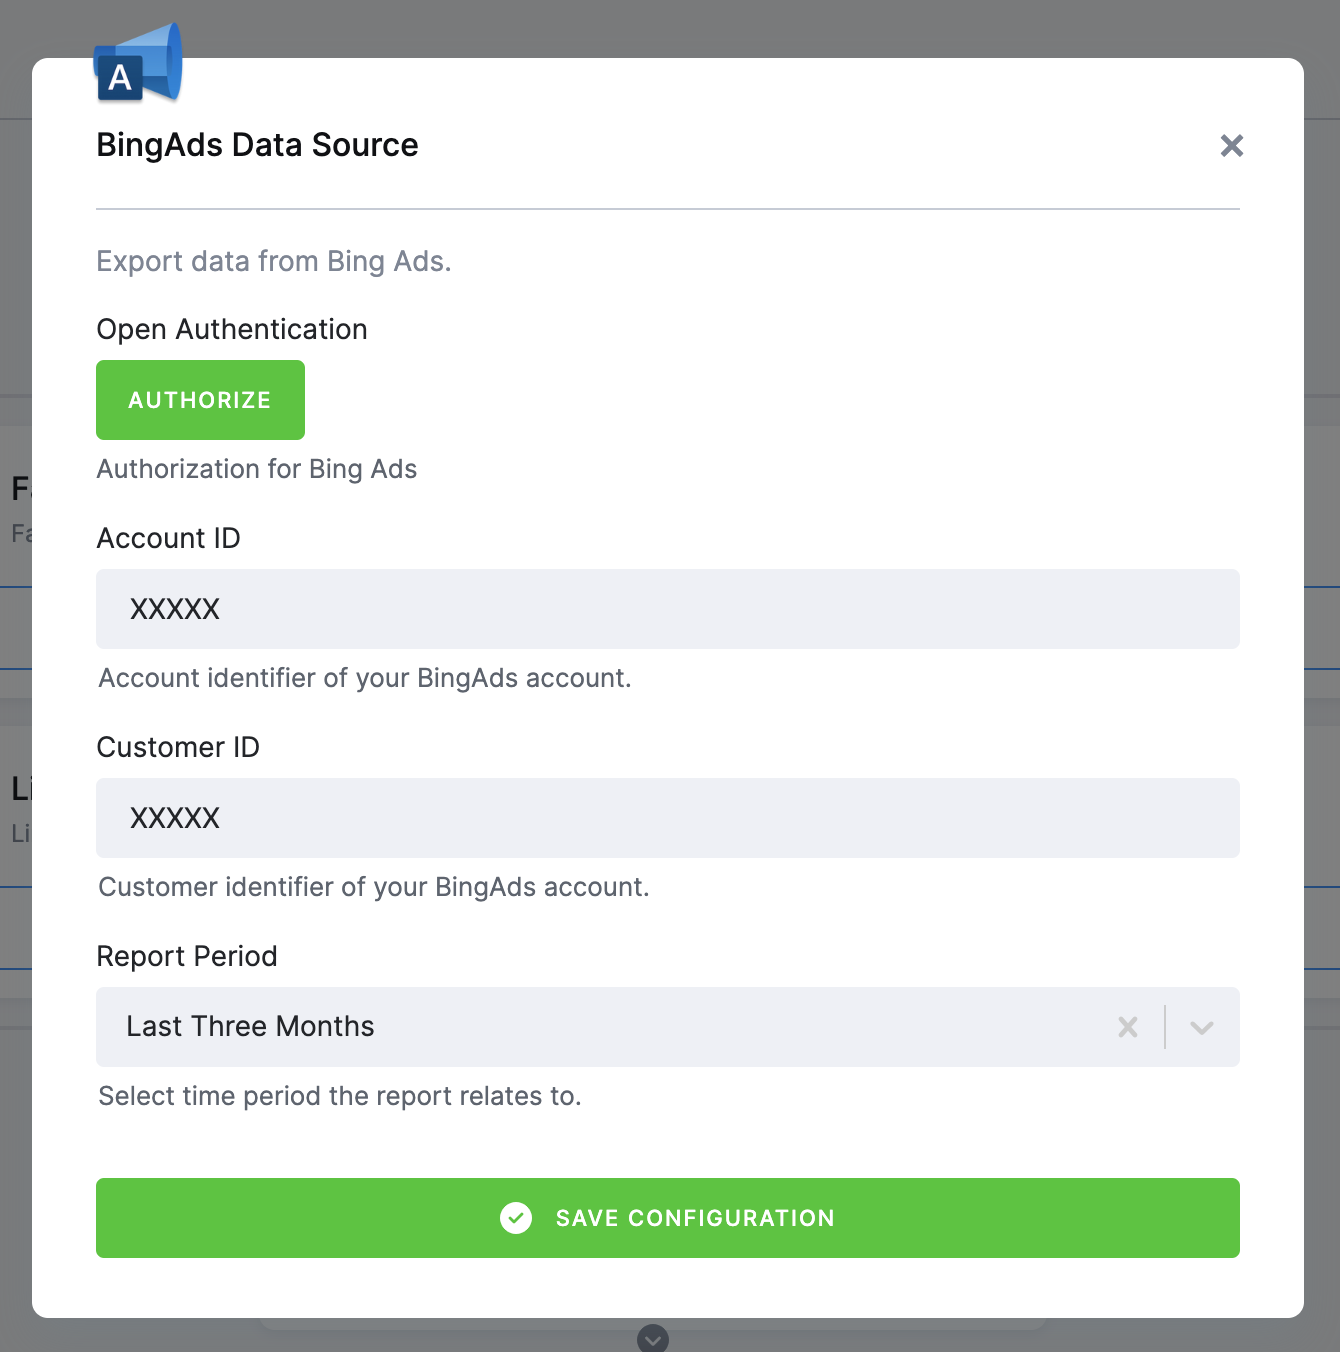The width and height of the screenshot is (1340, 1352).
Task: Click the Report Period label
Action: [186, 956]
